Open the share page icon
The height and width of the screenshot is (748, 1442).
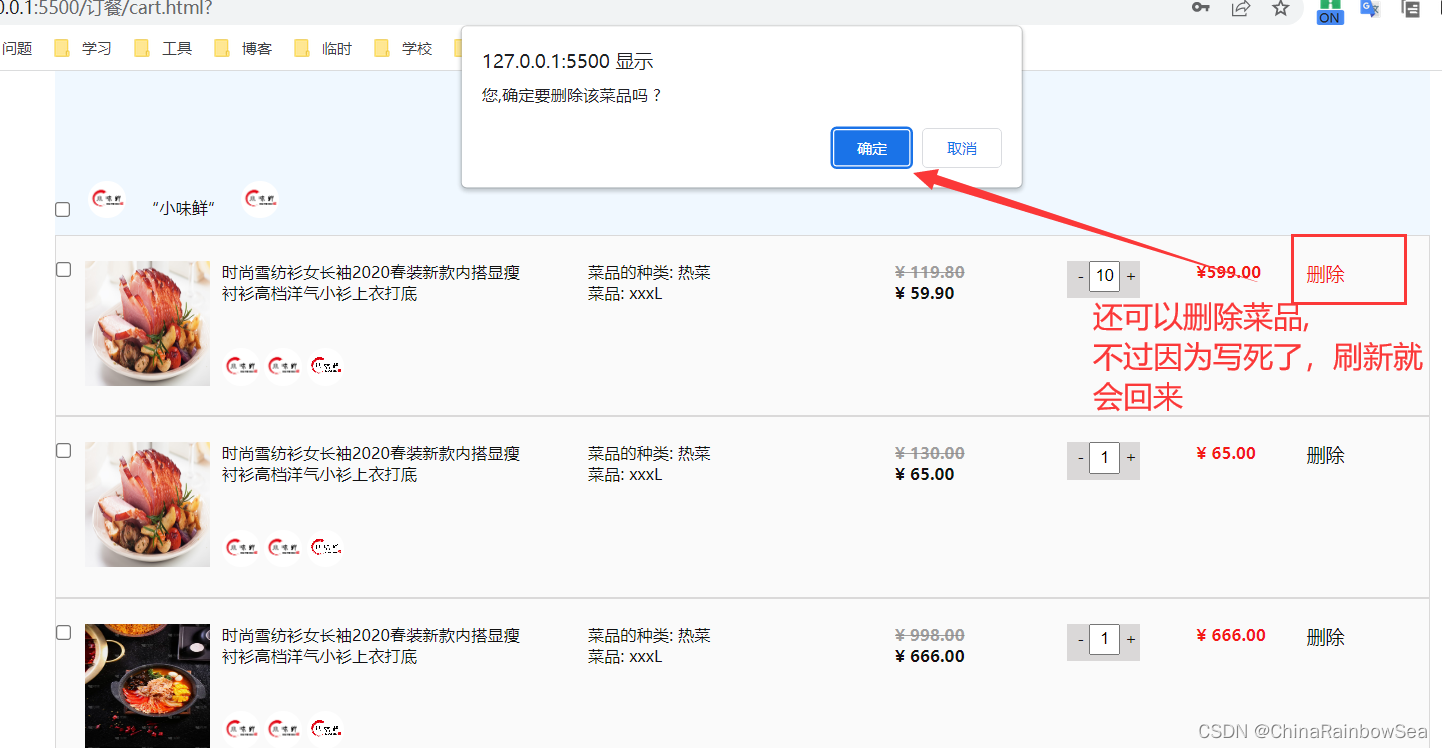click(1241, 8)
